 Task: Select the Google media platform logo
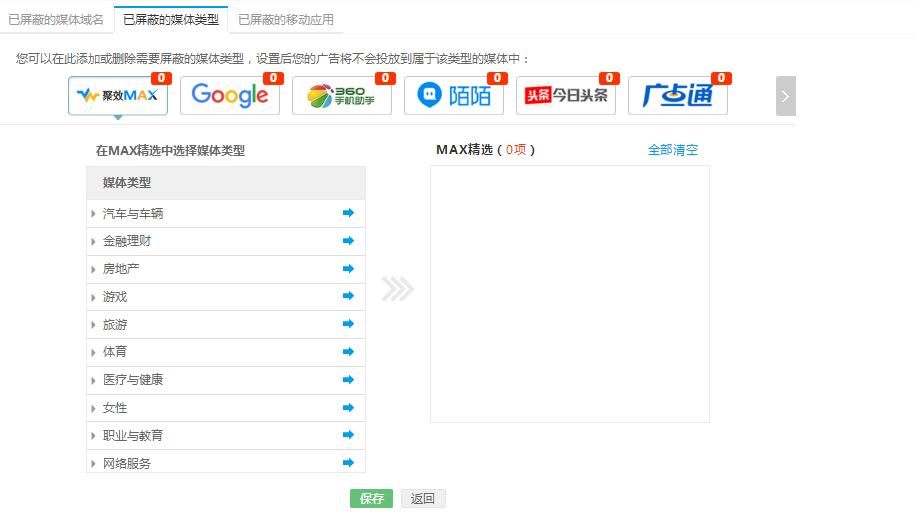(230, 96)
